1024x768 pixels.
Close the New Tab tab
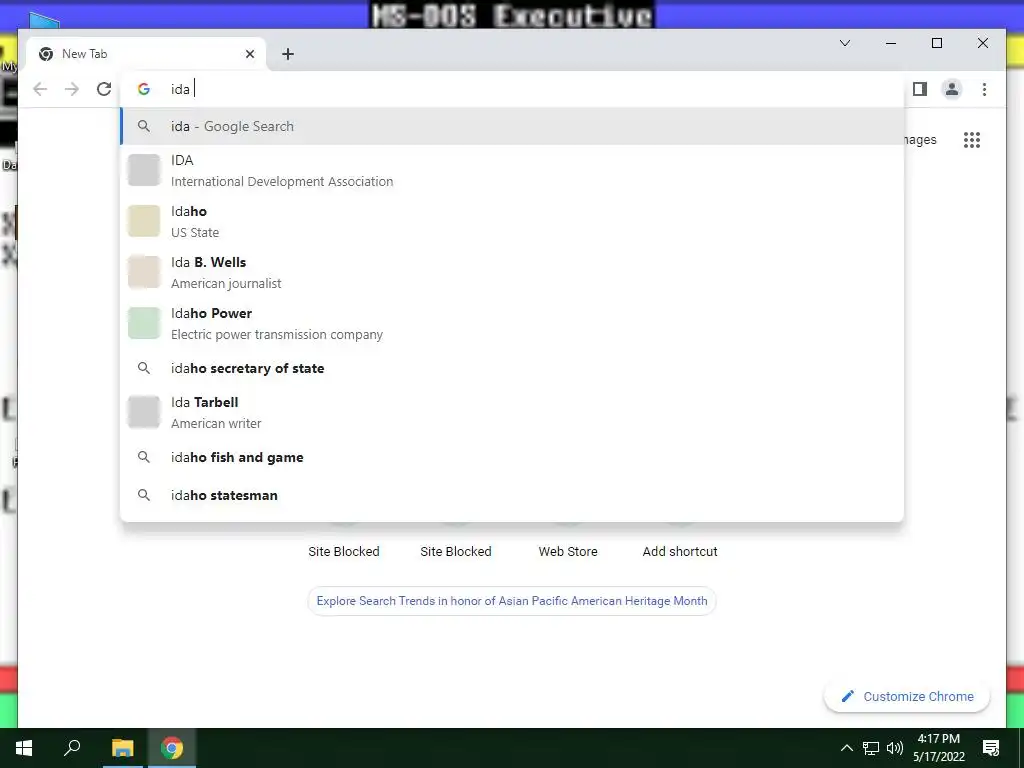[249, 54]
